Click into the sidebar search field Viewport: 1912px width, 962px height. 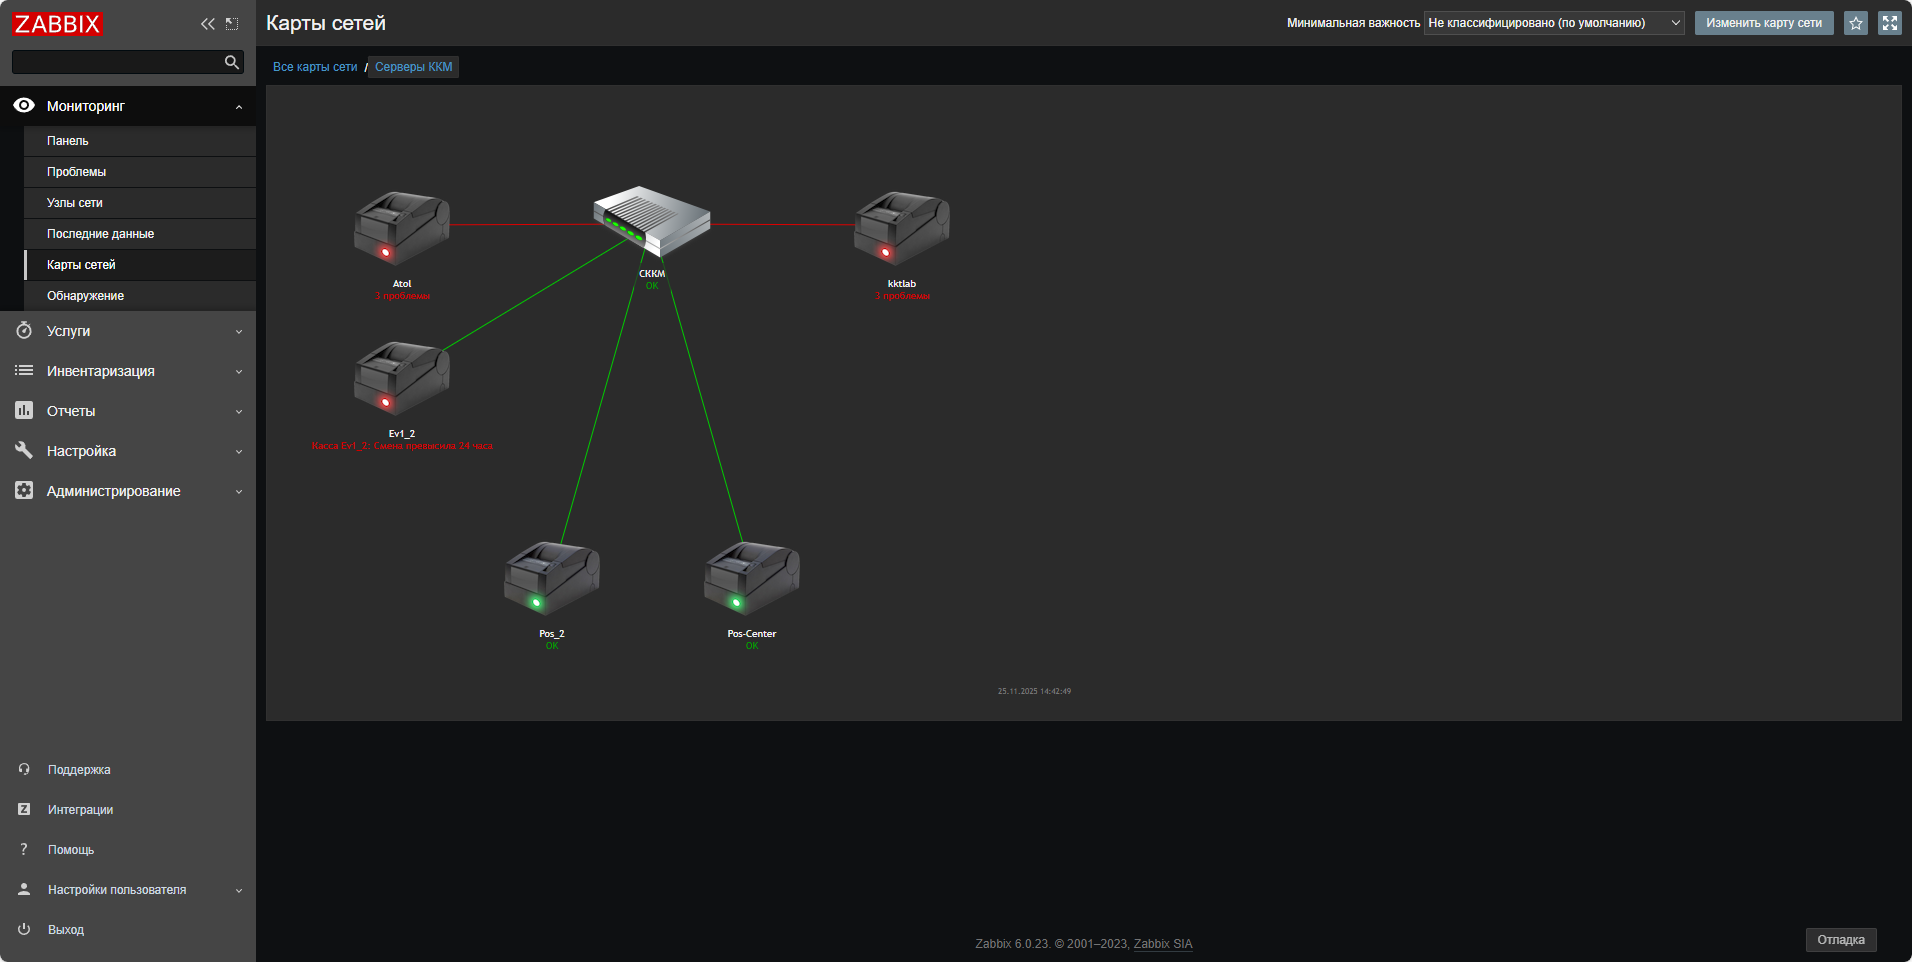tap(116, 62)
